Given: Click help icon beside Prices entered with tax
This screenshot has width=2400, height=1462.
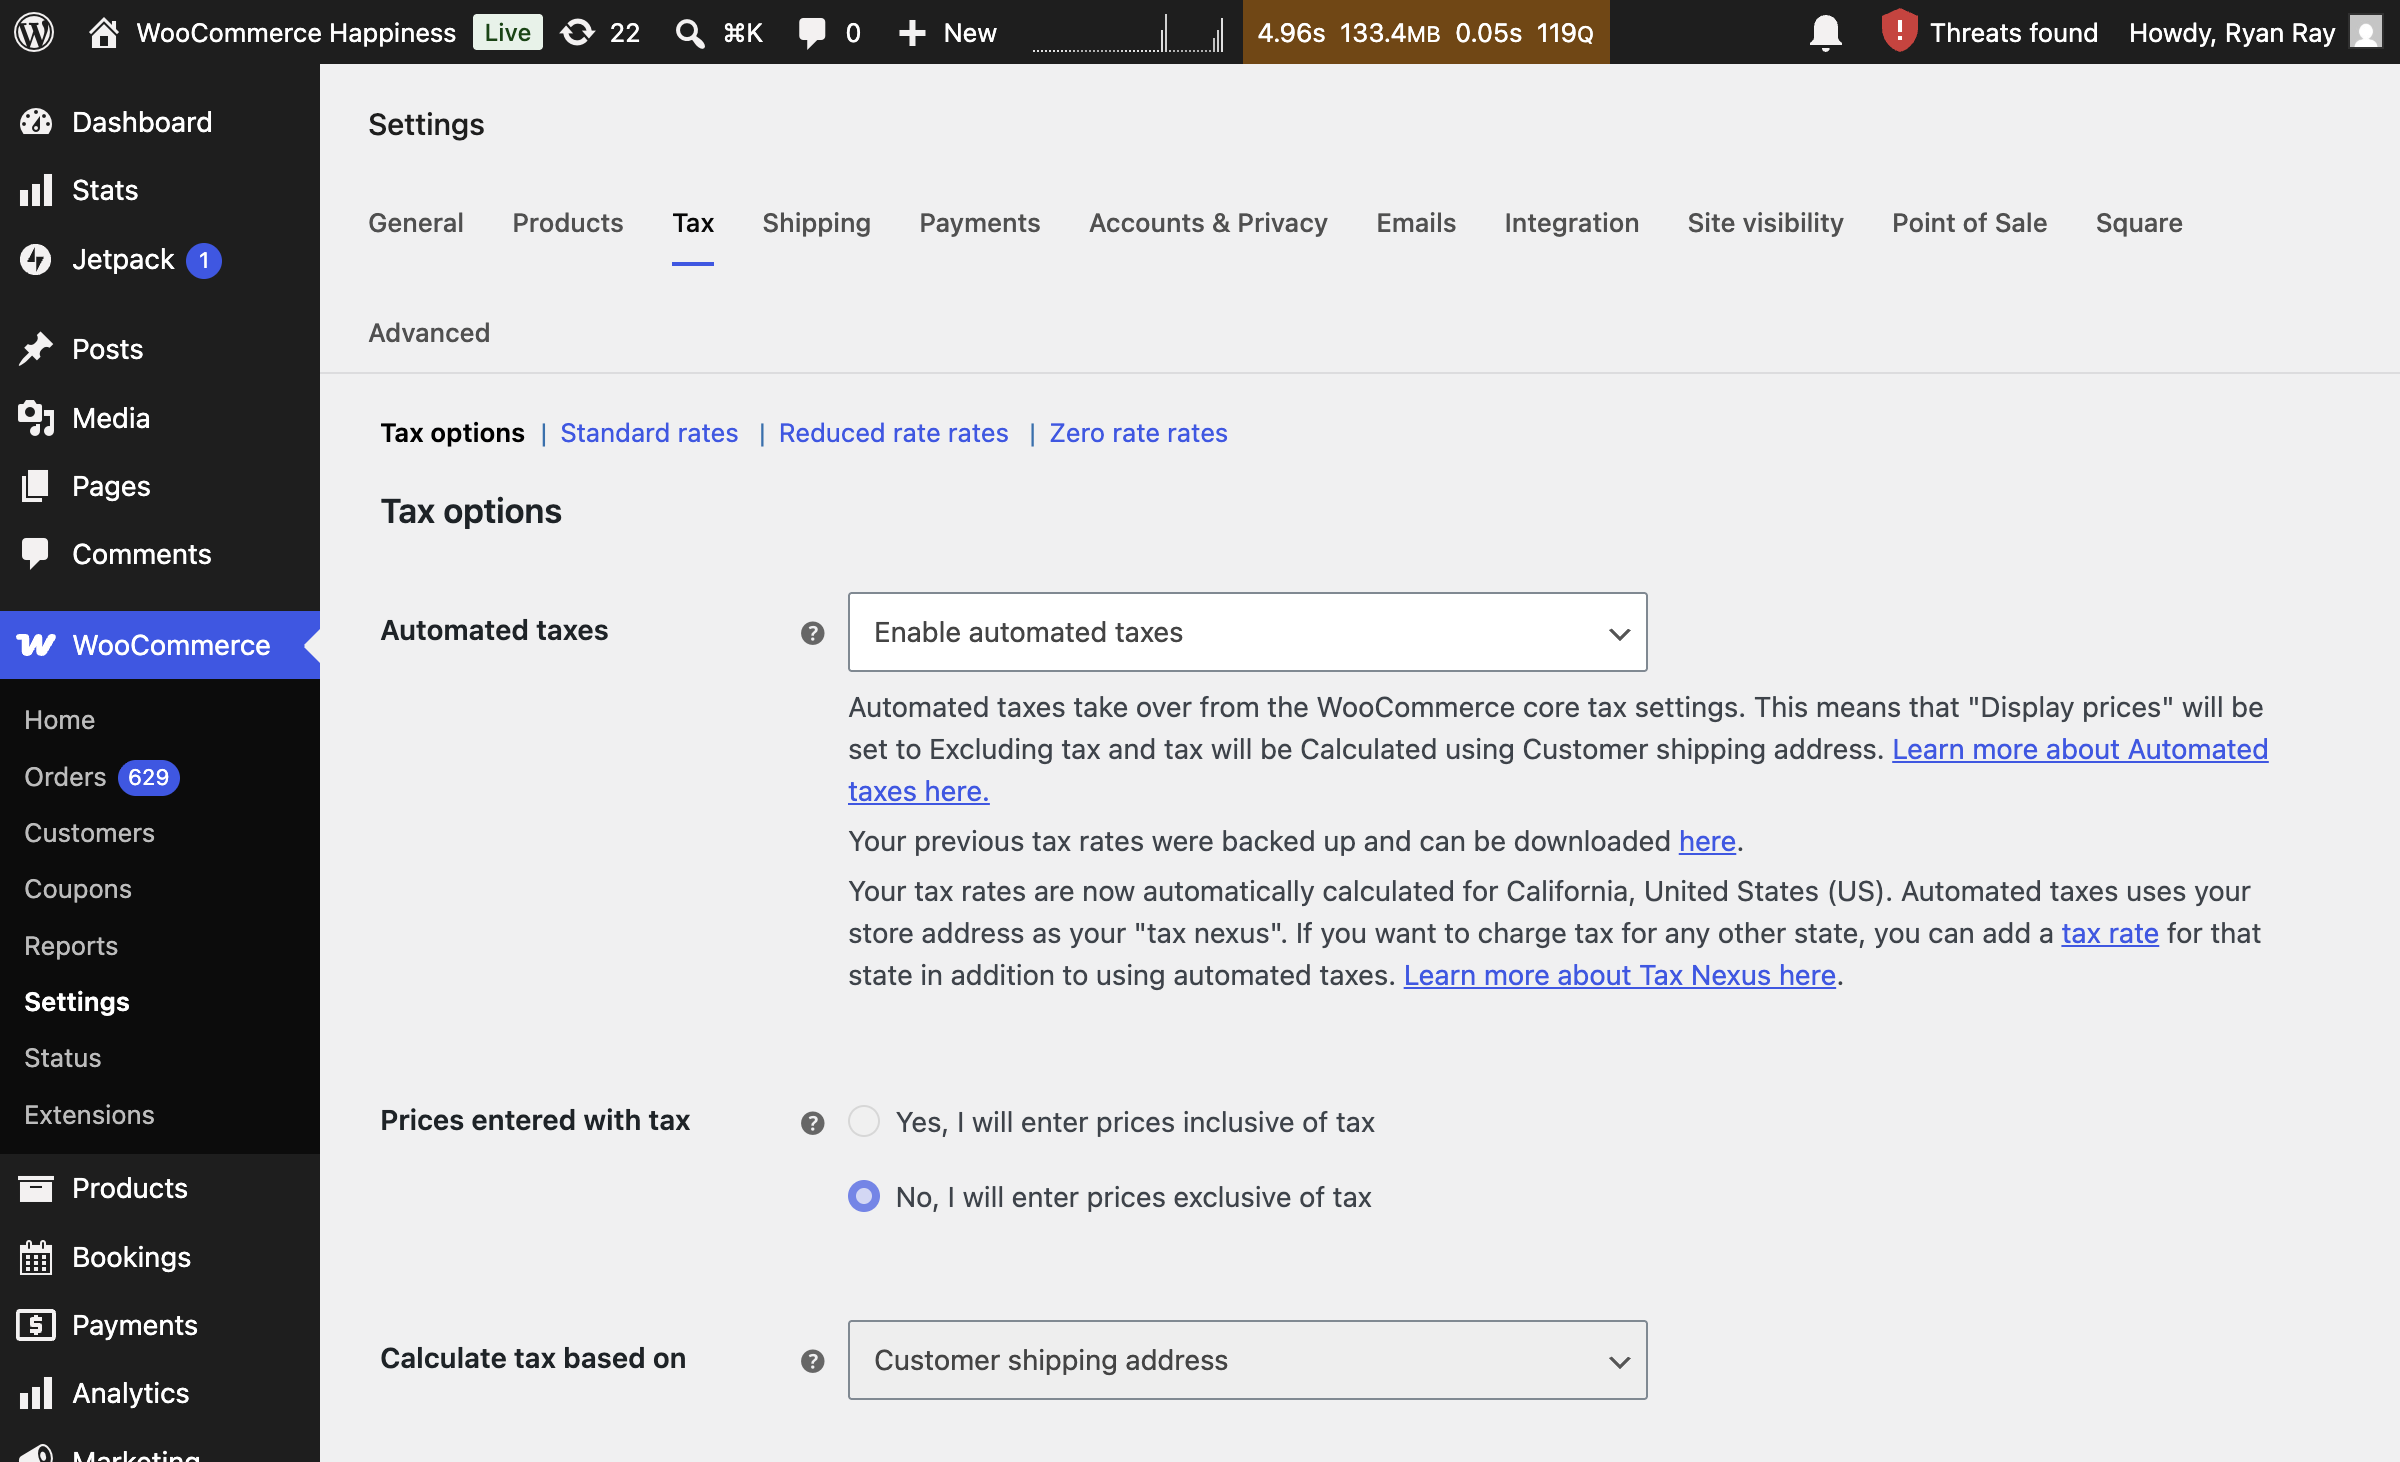Looking at the screenshot, I should click(812, 1123).
